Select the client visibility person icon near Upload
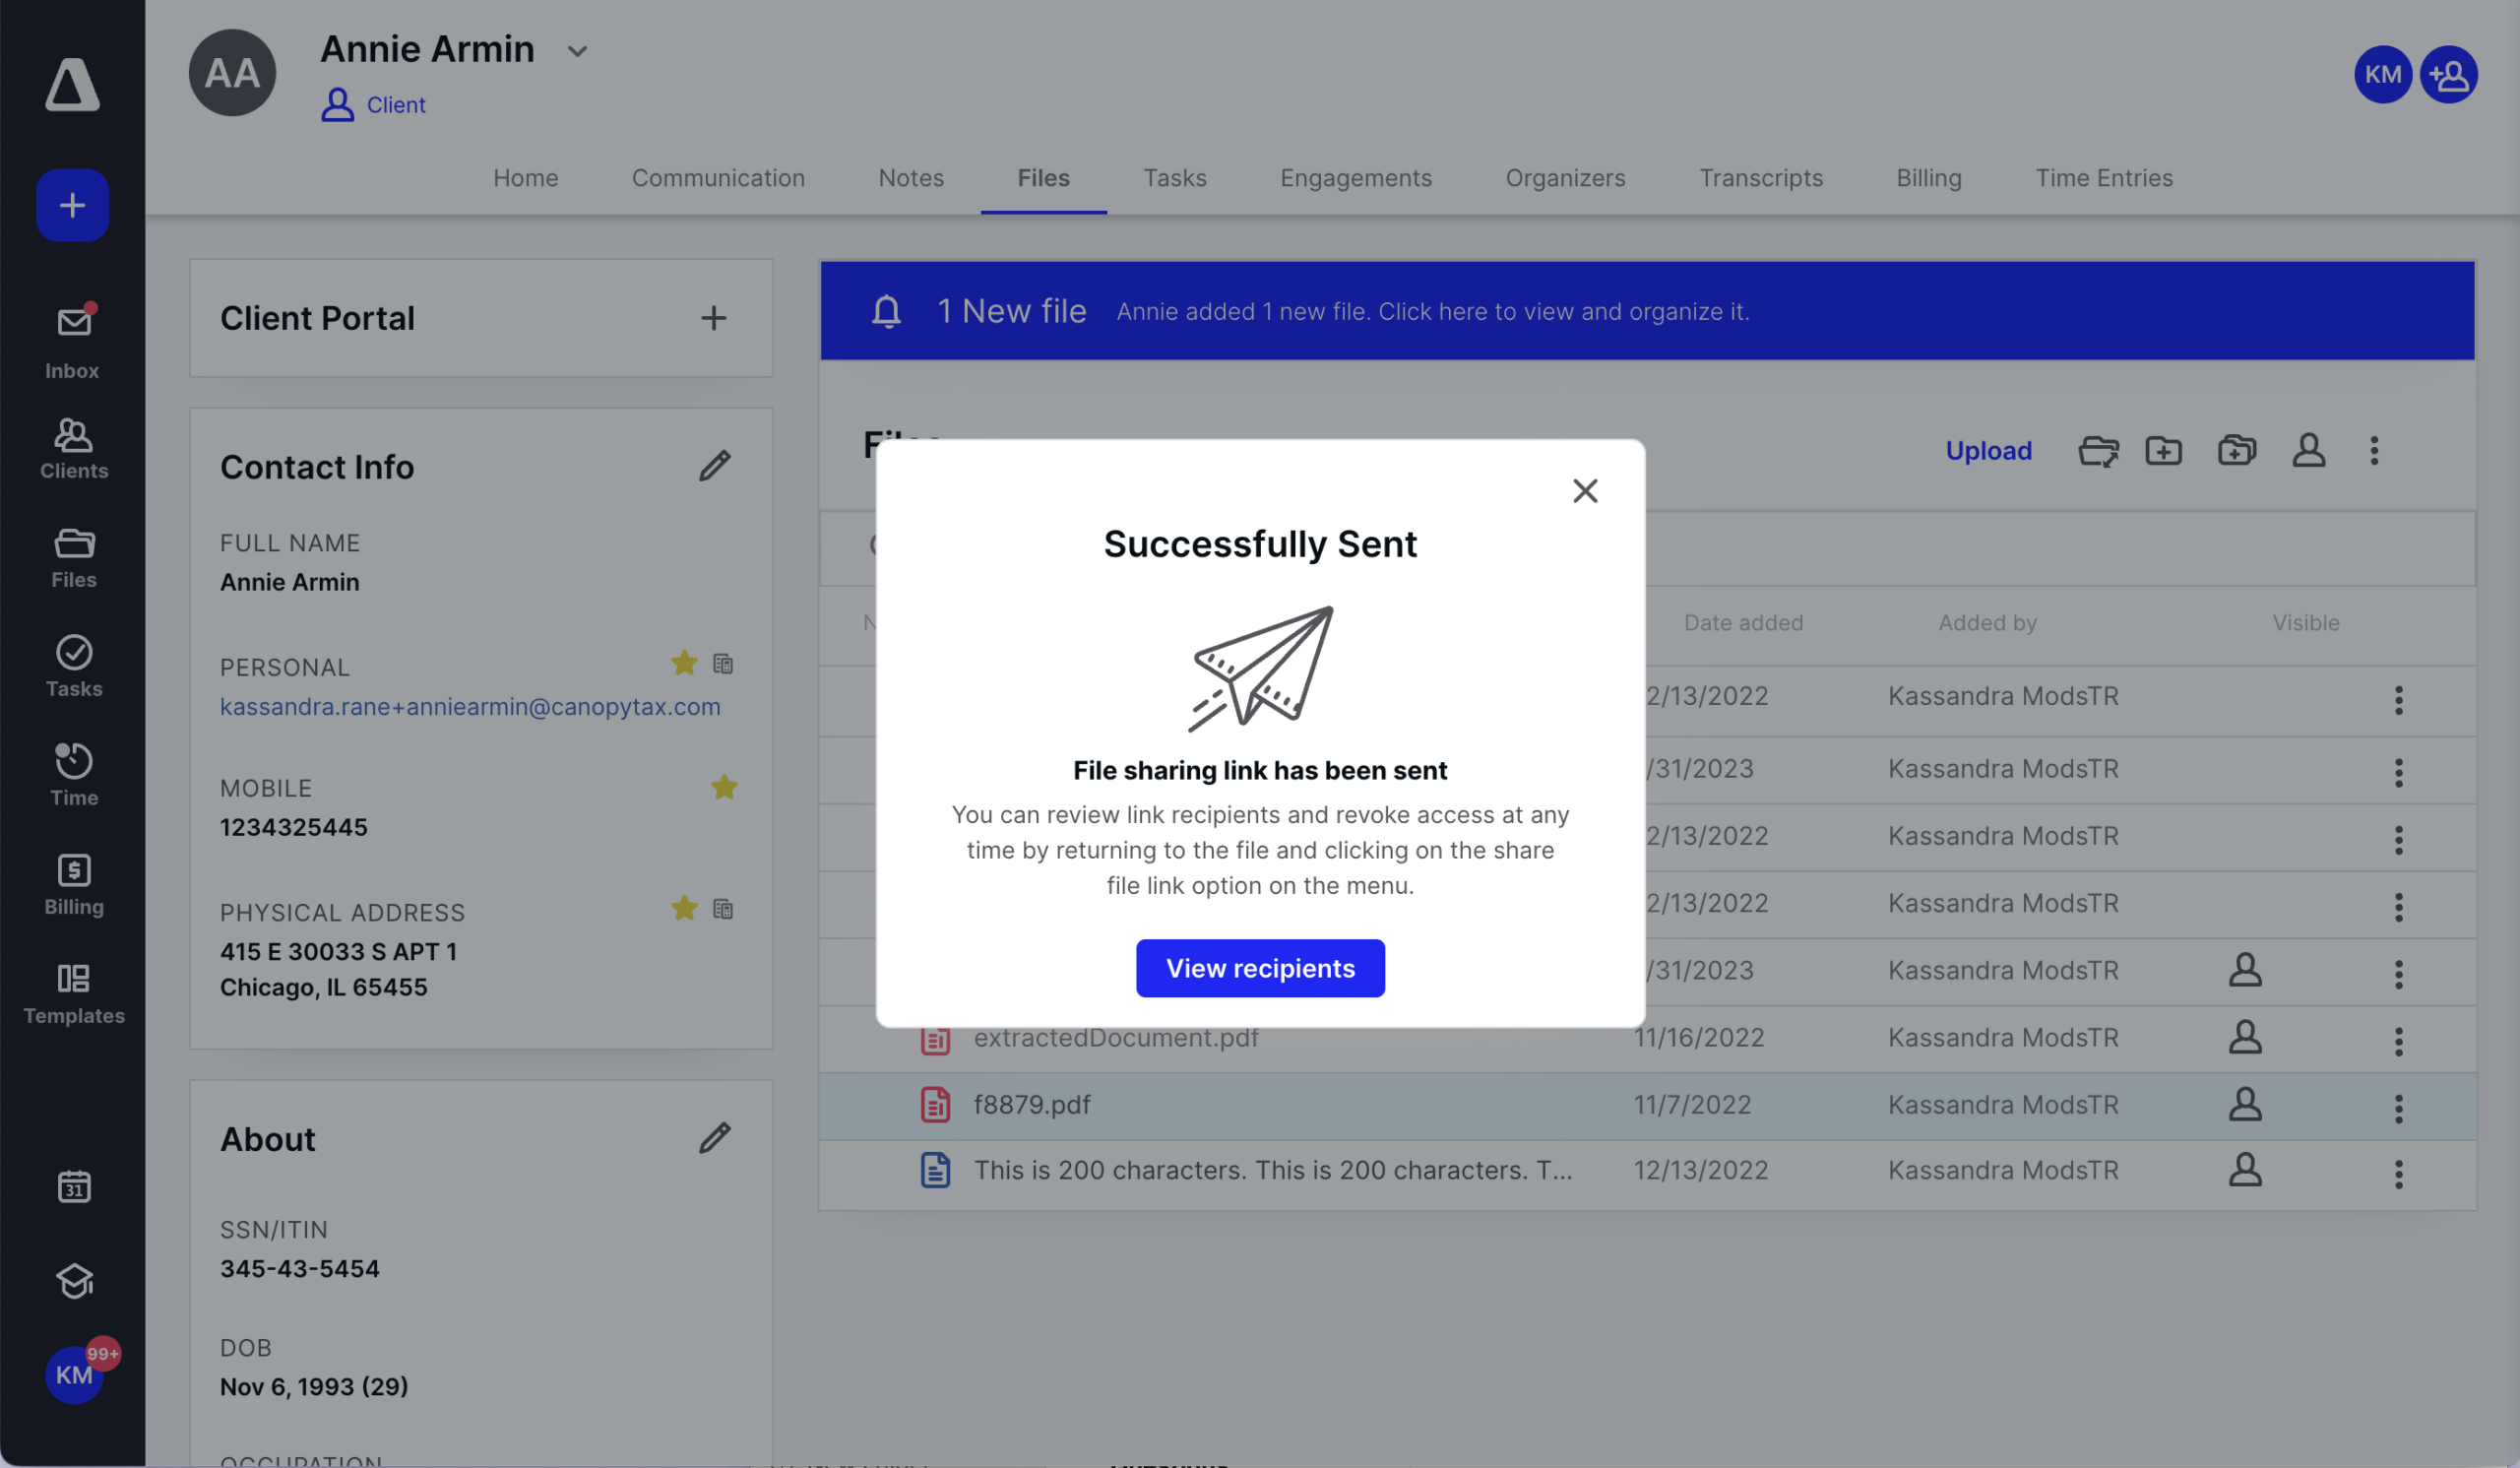The image size is (2520, 1468). click(2309, 451)
